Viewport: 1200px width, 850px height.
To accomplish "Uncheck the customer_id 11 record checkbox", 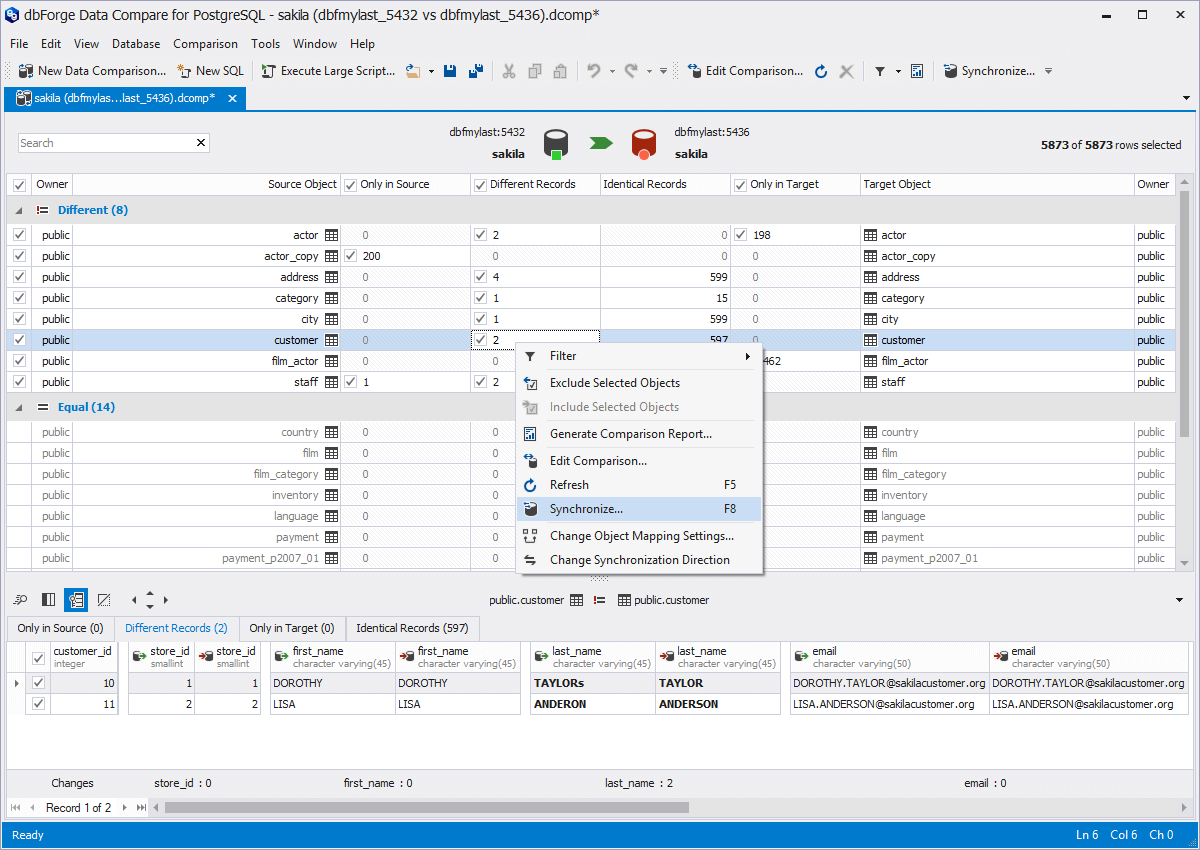I will coord(39,704).
